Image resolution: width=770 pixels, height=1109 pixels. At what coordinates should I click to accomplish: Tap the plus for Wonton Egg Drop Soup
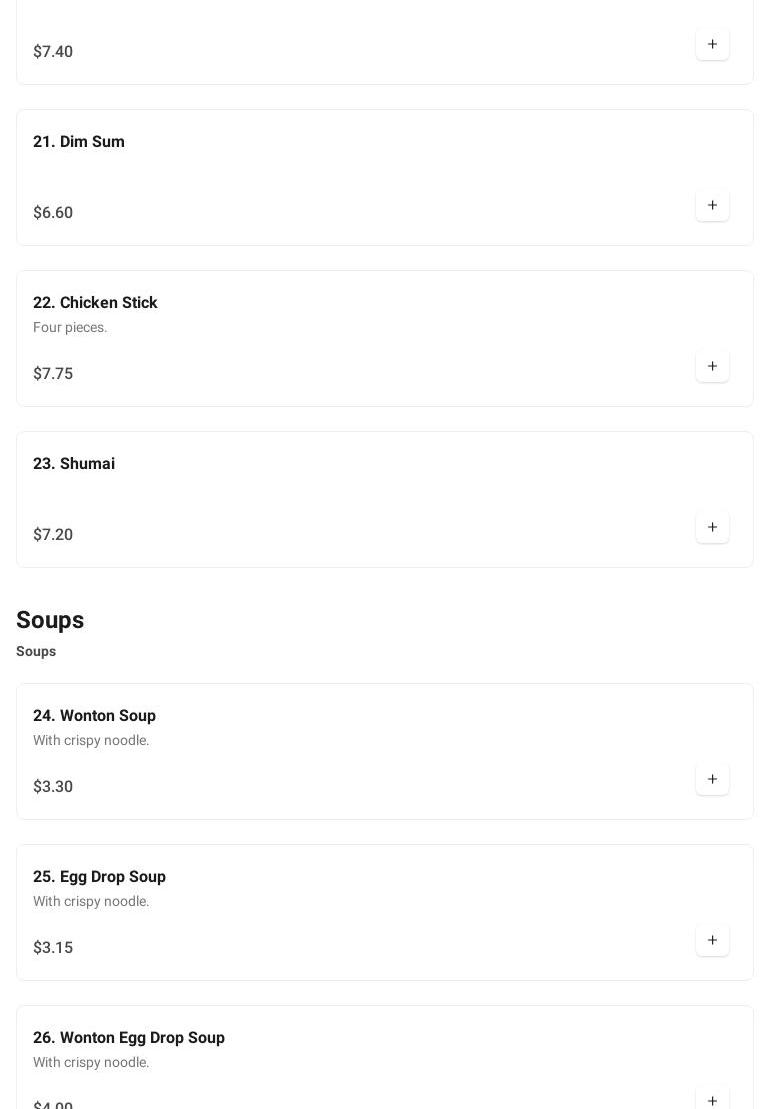pos(712,1099)
